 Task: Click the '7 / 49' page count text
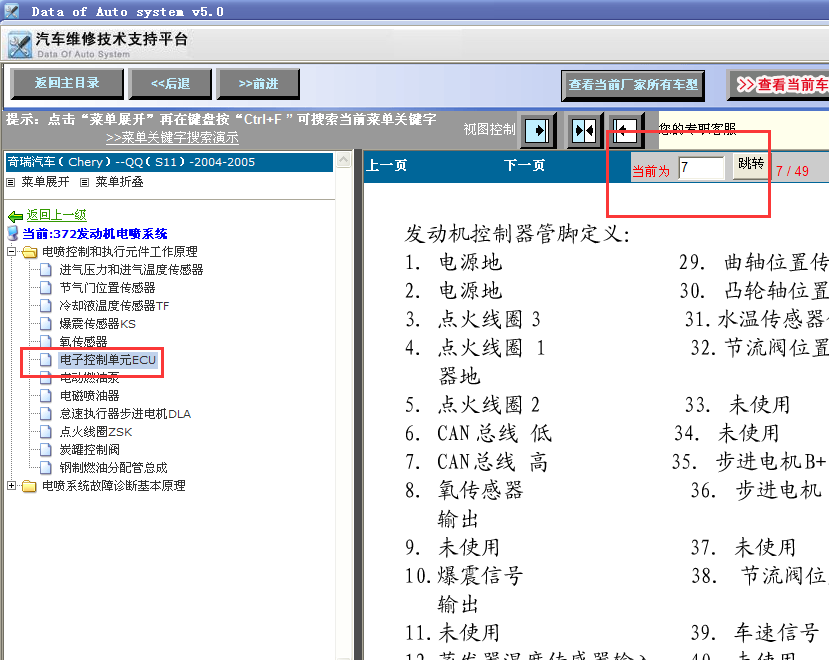pos(792,171)
